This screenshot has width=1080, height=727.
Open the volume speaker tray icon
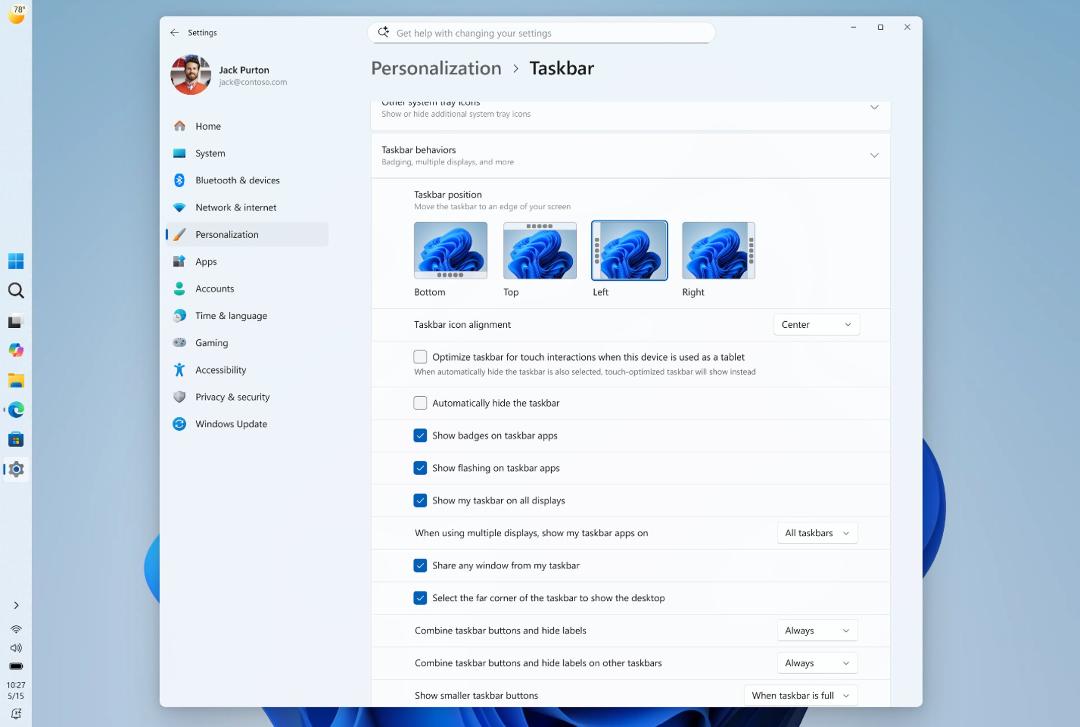click(x=16, y=648)
